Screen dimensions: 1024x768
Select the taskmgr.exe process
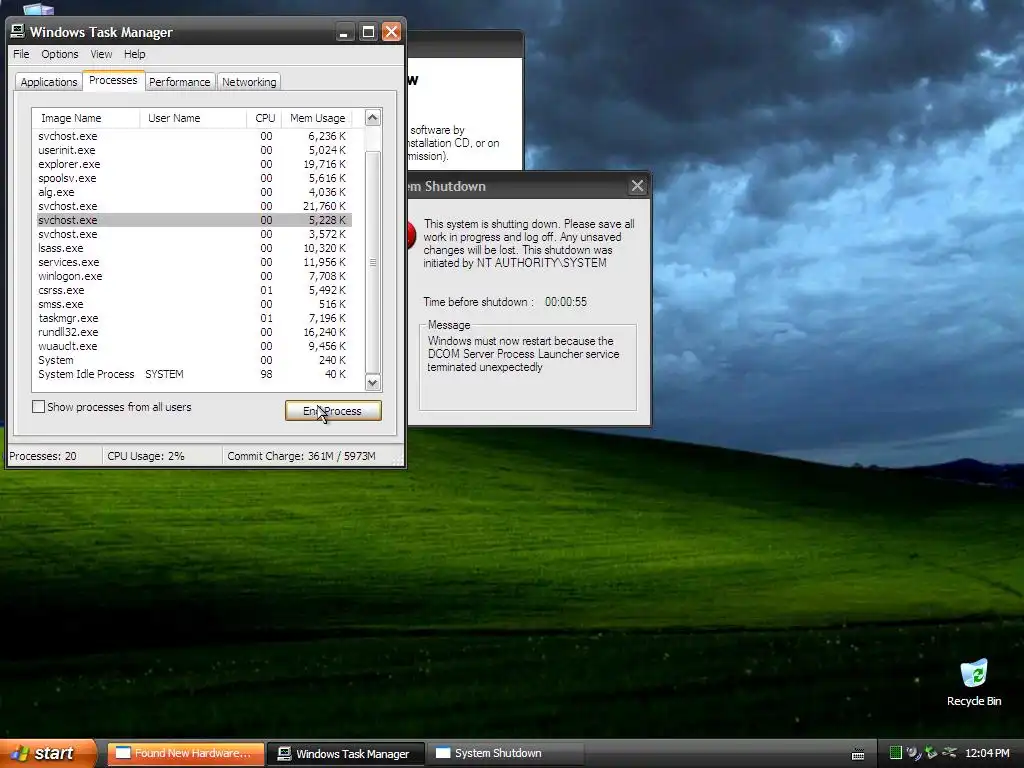(x=193, y=318)
